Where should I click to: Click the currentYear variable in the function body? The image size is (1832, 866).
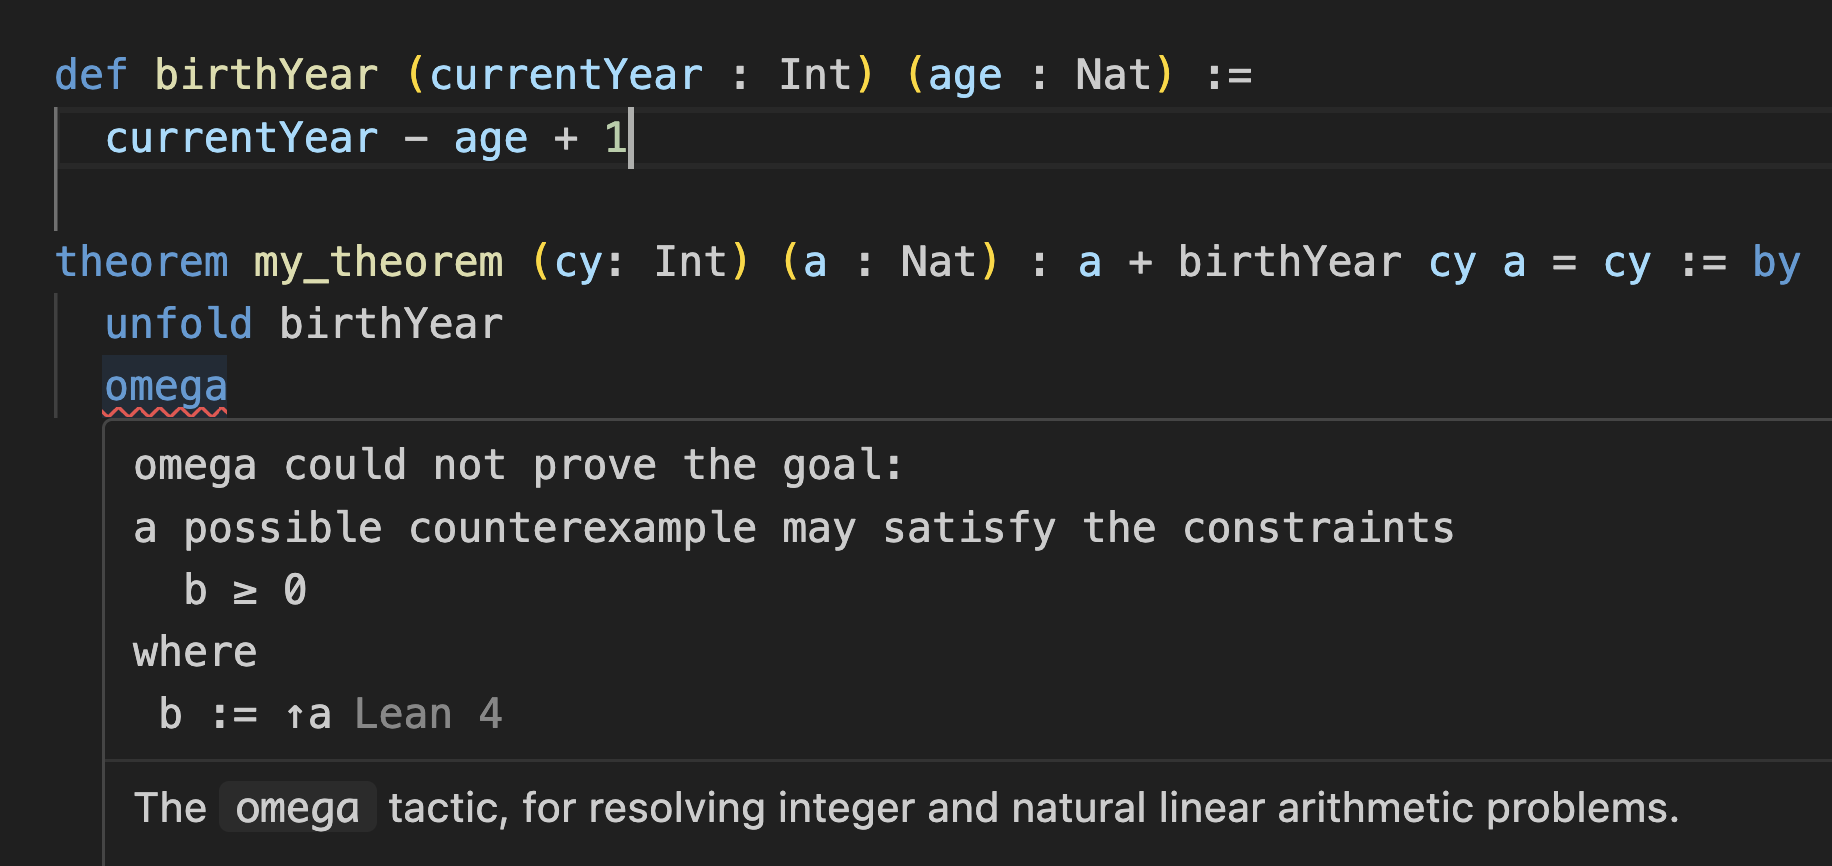242,138
